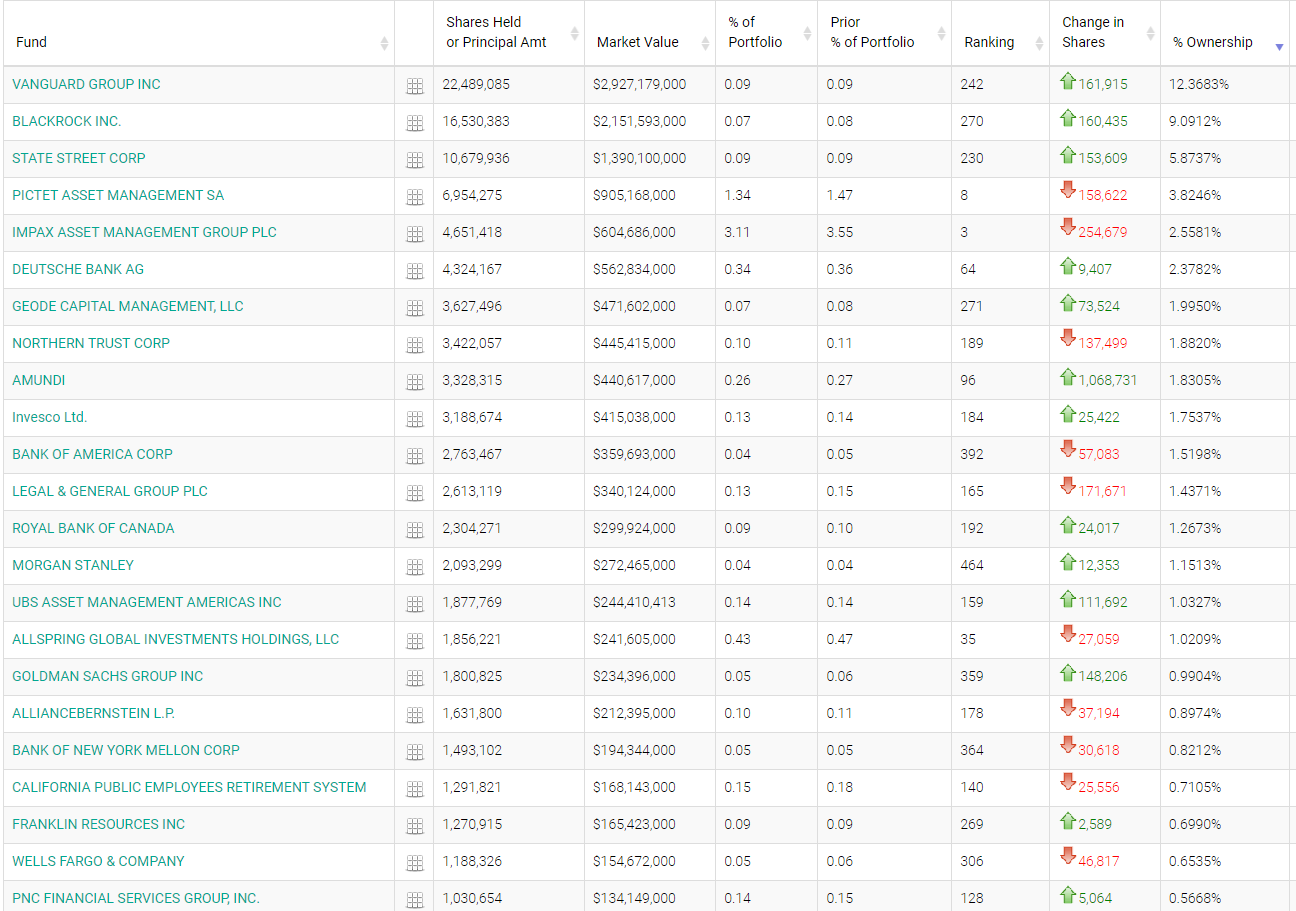Image resolution: width=1296 pixels, height=911 pixels.
Task: Open STATE STREET CORP fund link
Action: pos(79,158)
